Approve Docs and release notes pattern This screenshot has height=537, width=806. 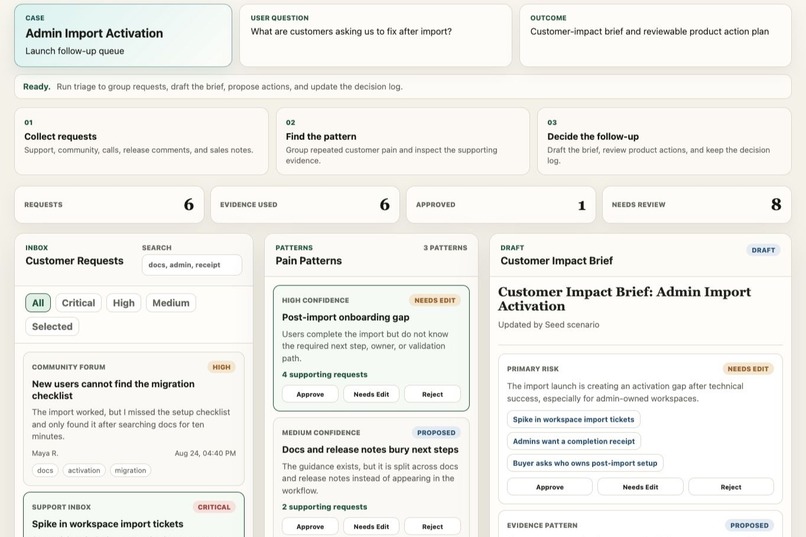tap(310, 526)
